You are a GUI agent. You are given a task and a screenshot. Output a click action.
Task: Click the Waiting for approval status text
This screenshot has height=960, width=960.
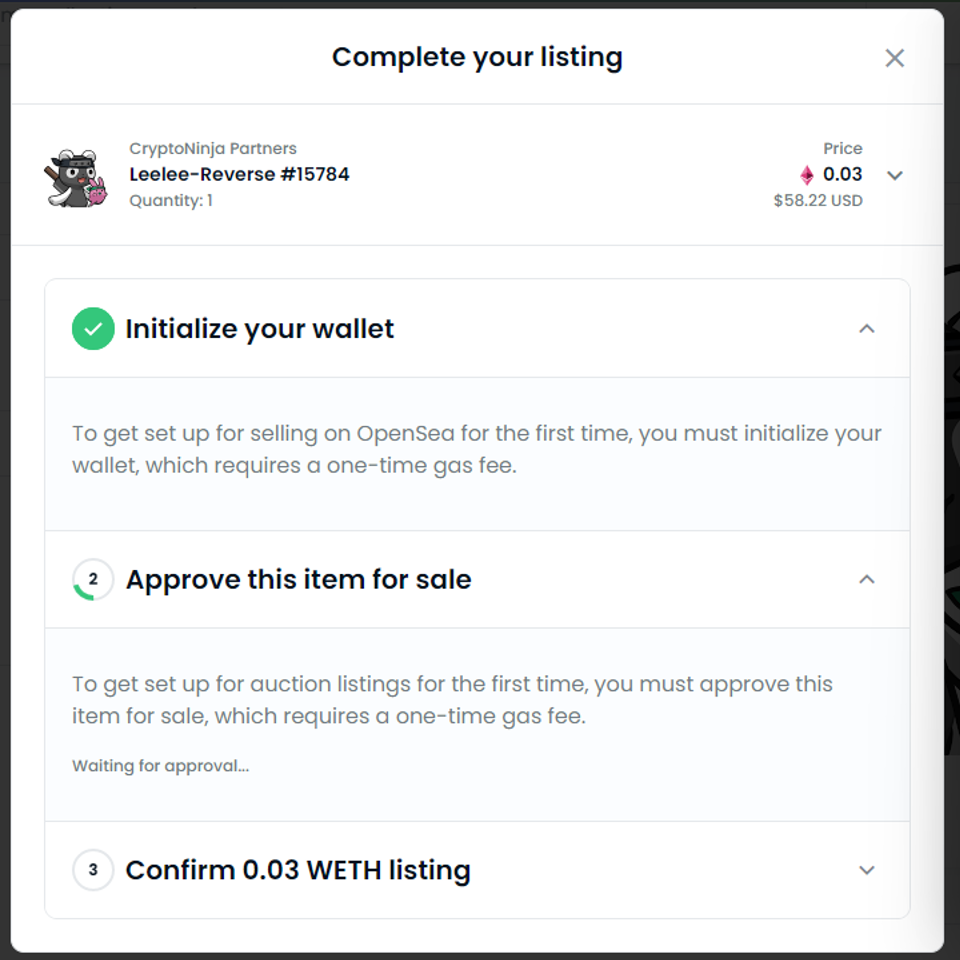point(160,766)
